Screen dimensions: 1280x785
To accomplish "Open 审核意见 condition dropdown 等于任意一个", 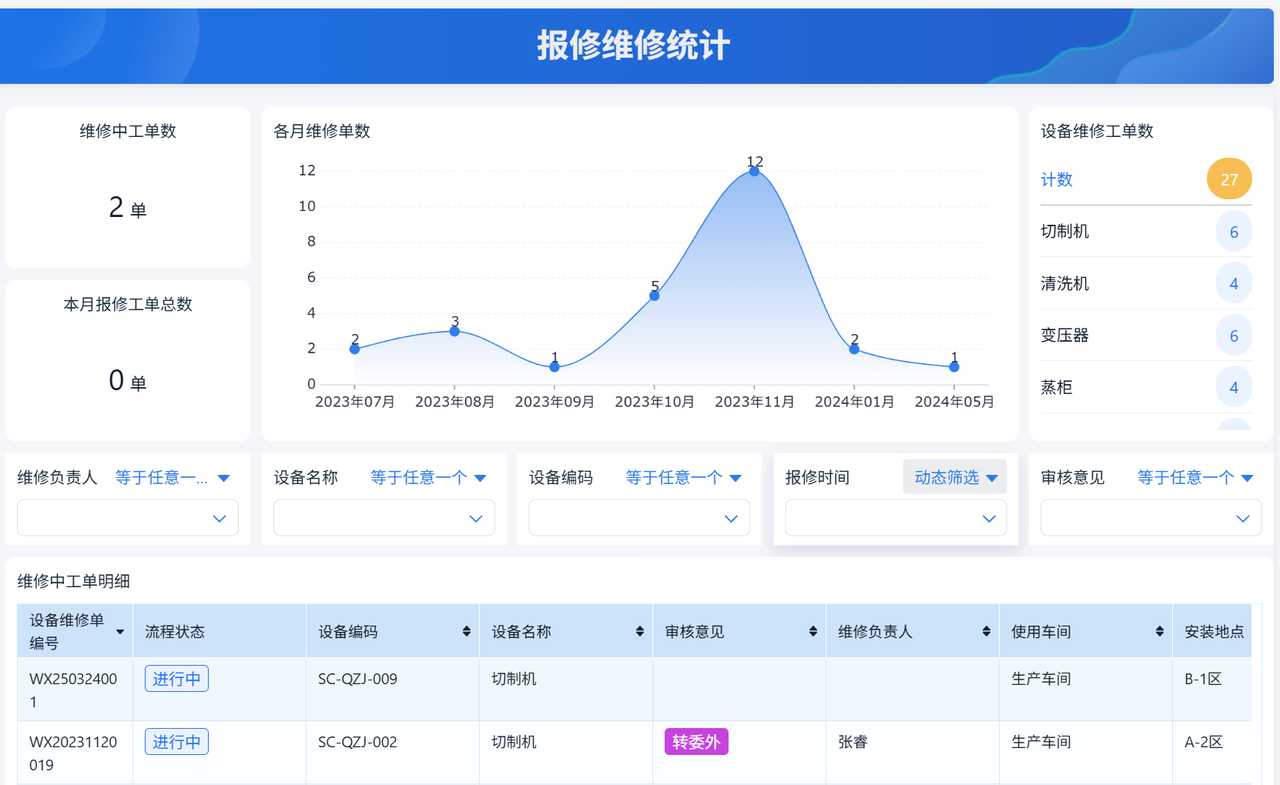I will 1195,478.
